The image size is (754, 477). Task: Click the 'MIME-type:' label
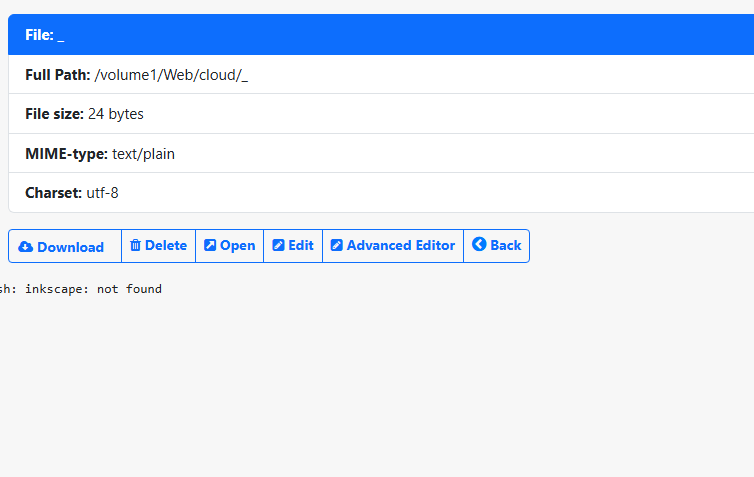(66, 154)
